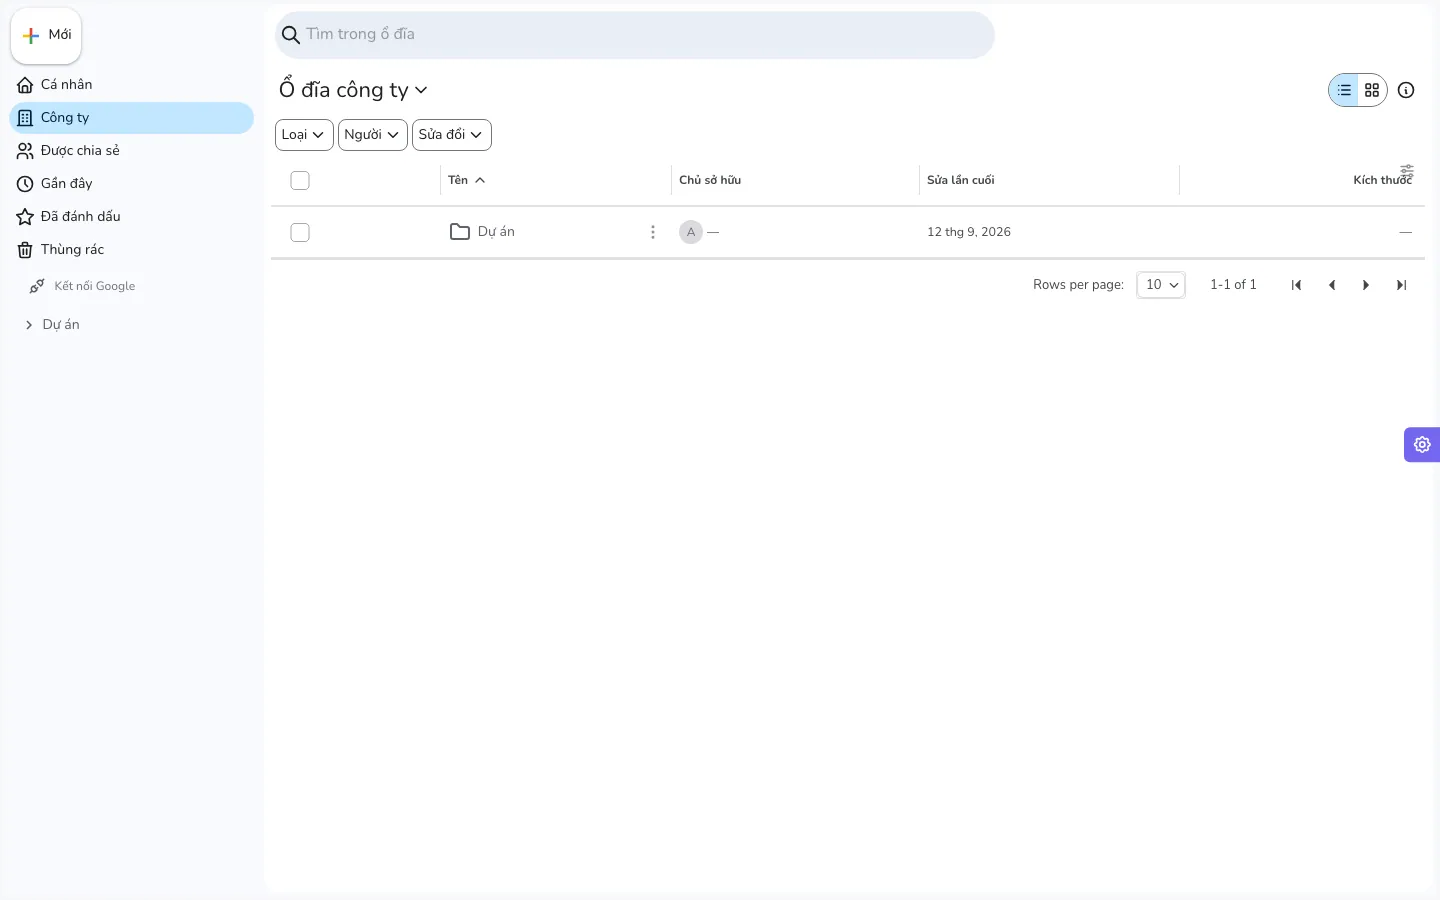
Task: Open Thùng rác trash
Action: 131,250
